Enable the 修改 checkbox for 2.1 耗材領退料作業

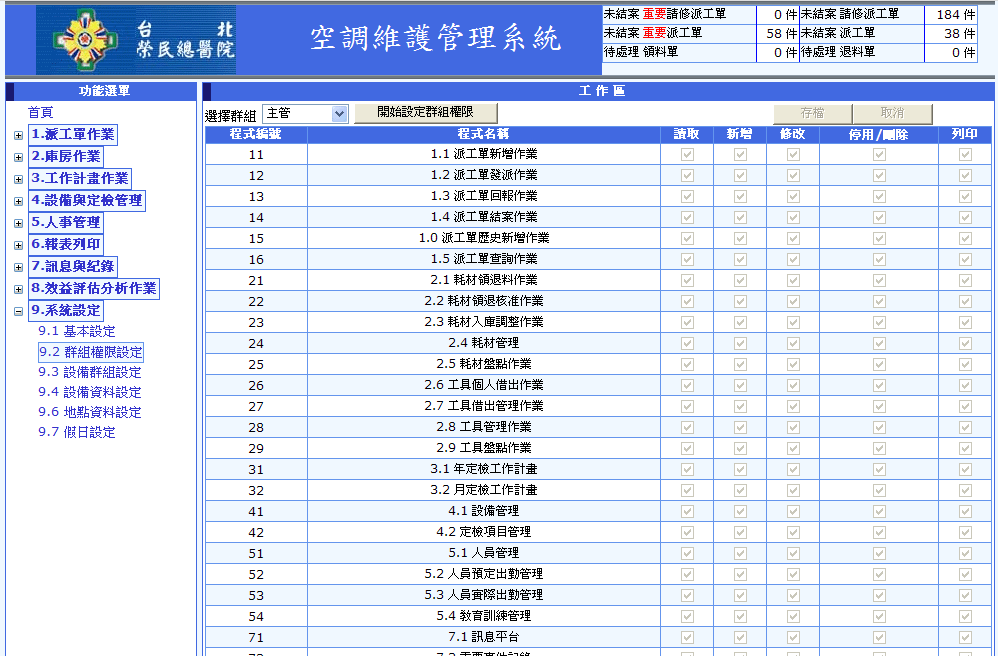[x=792, y=280]
